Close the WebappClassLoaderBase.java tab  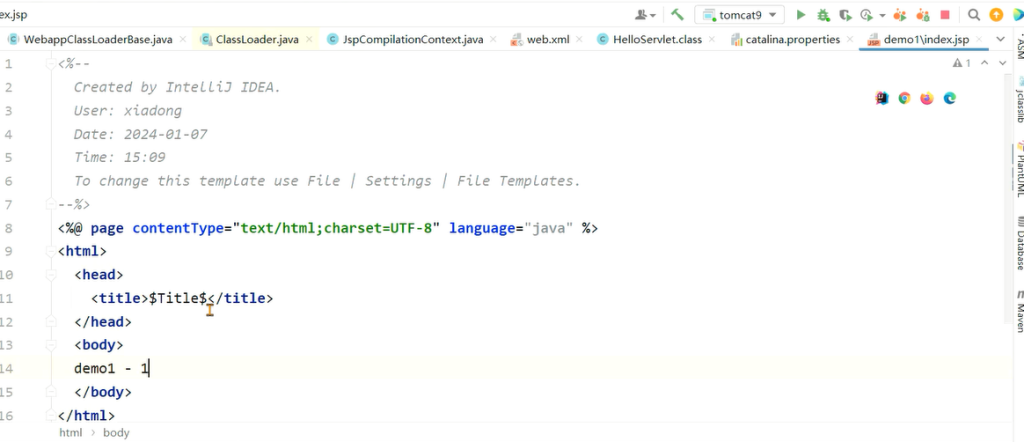(x=183, y=39)
